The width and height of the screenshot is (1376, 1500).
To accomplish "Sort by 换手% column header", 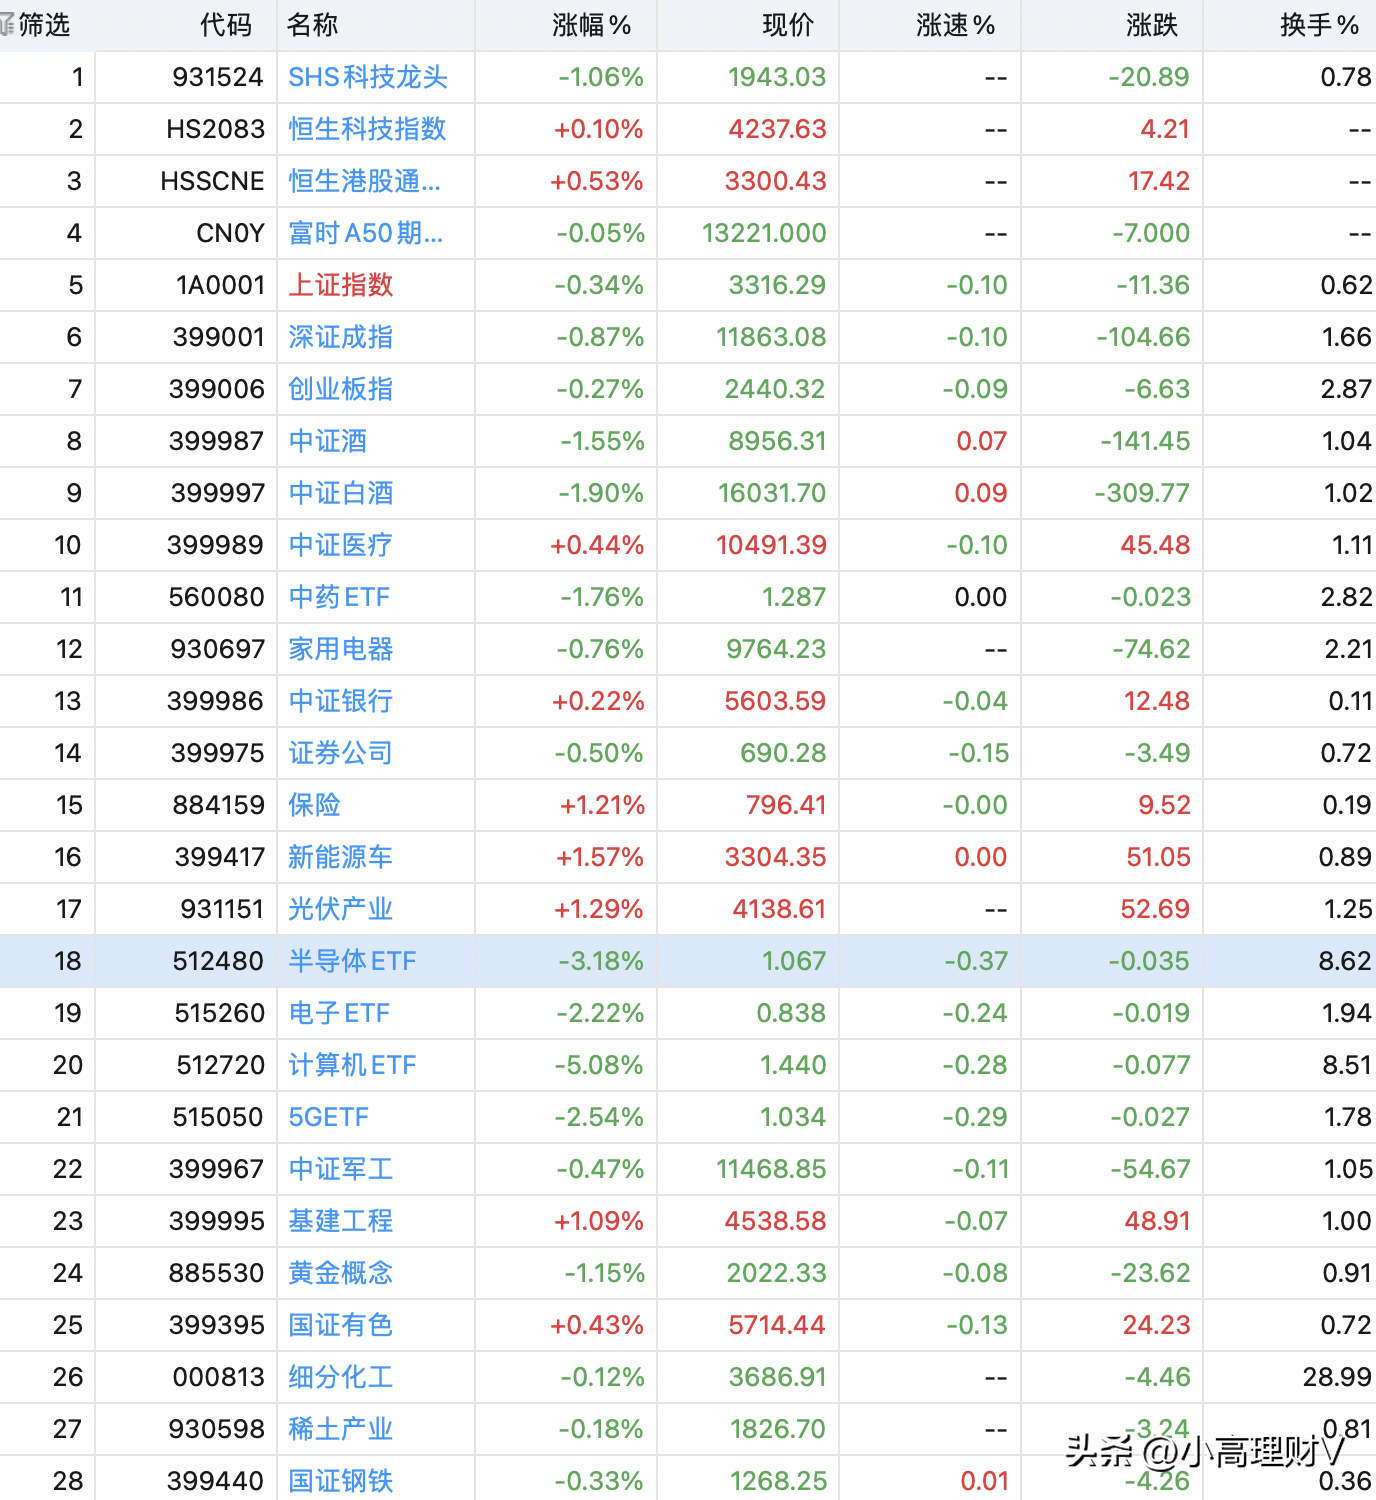I will coord(1319,25).
